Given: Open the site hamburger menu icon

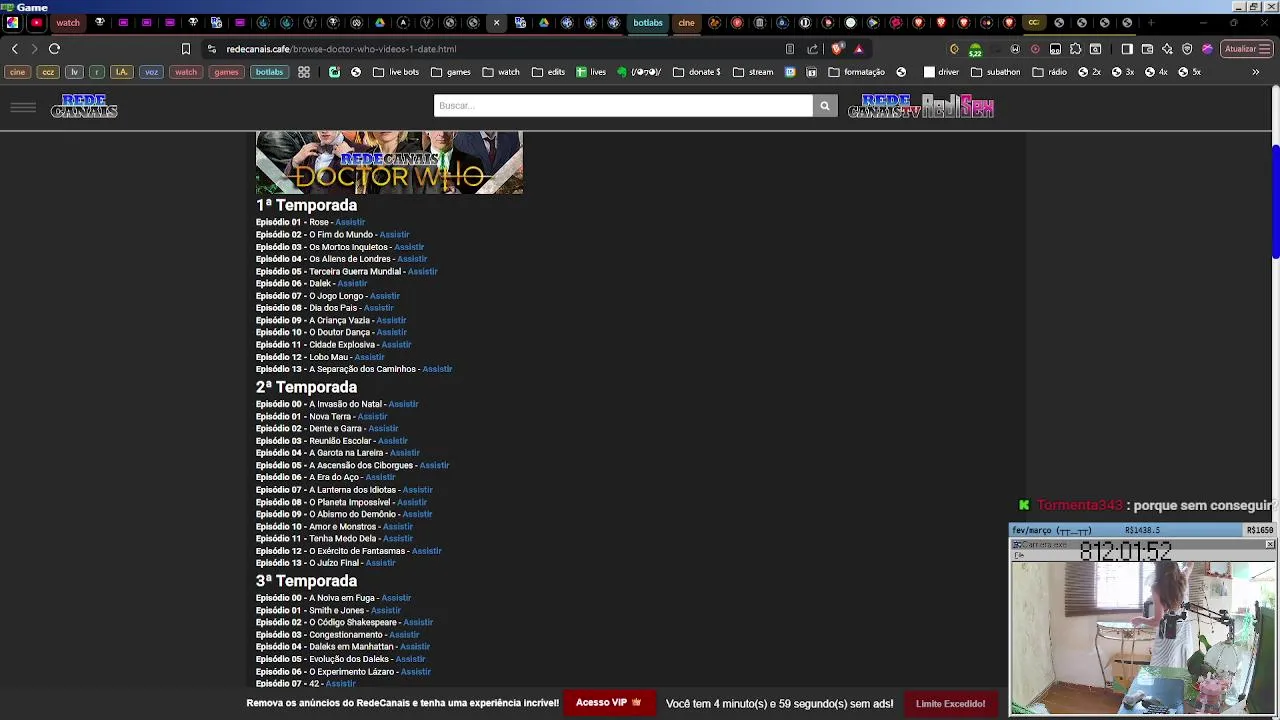Looking at the screenshot, I should 23,106.
